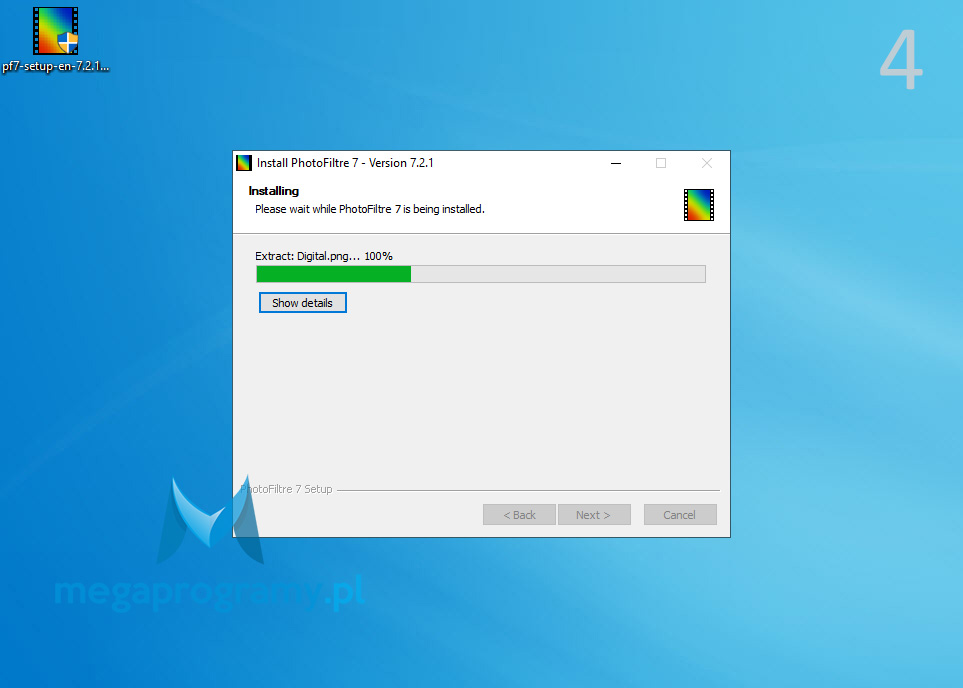Click the 'Extract: Digital.png... 100%' status text

324,256
